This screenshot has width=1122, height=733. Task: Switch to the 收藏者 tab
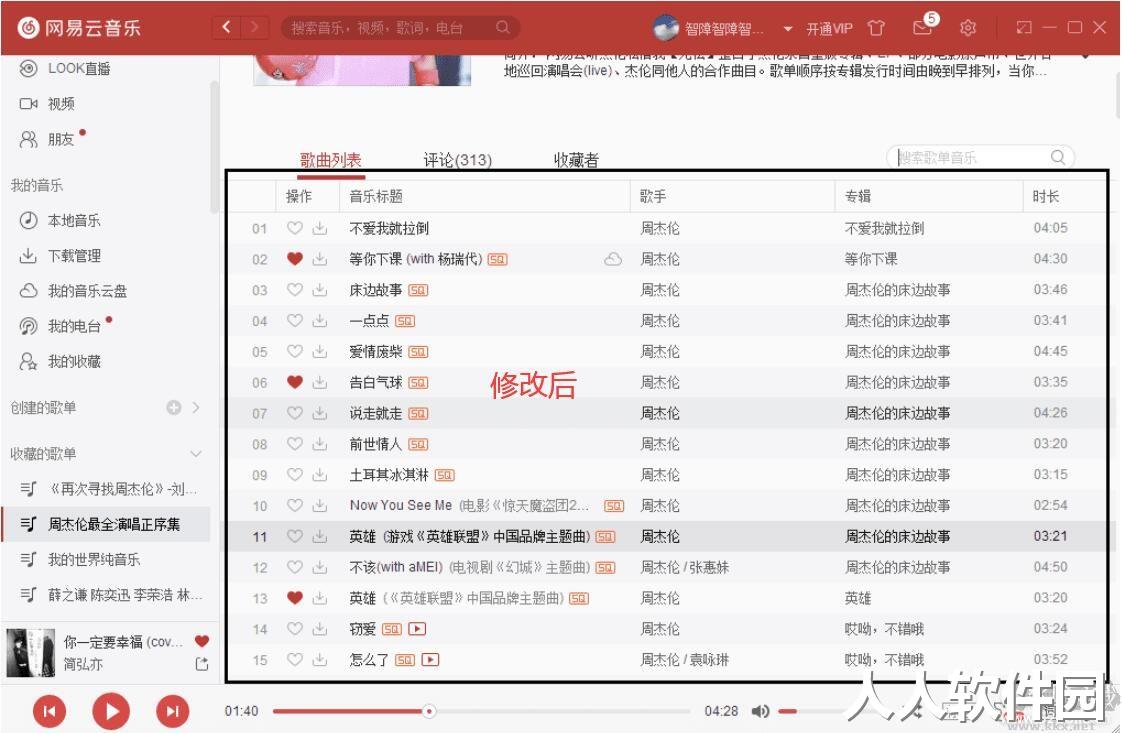[576, 160]
